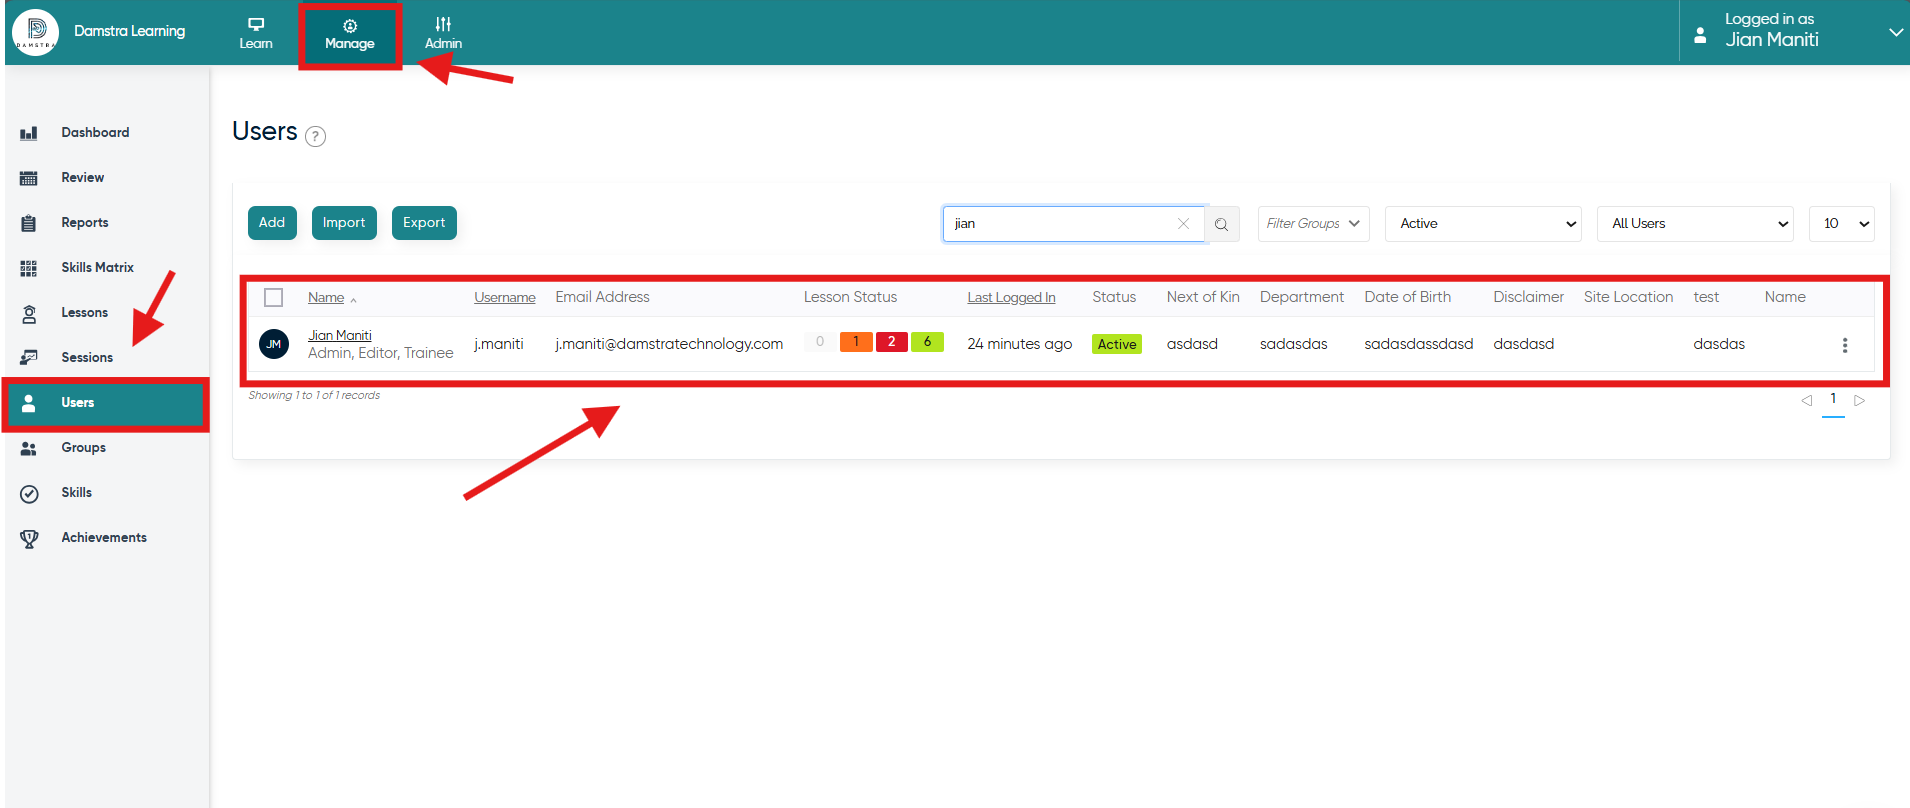
Task: Open the Active status dropdown
Action: (1483, 223)
